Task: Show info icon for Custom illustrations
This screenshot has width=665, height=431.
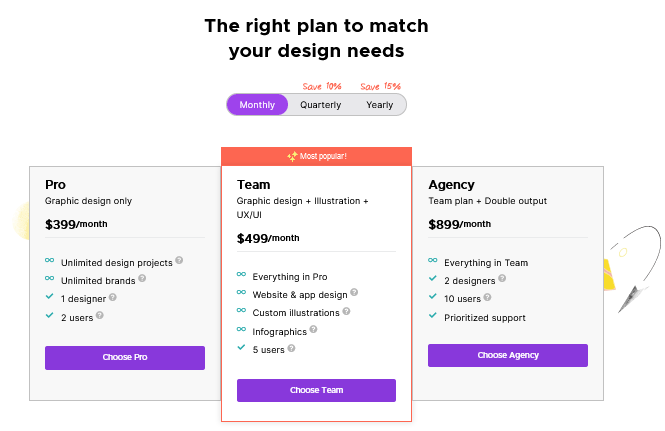Action: (x=346, y=311)
